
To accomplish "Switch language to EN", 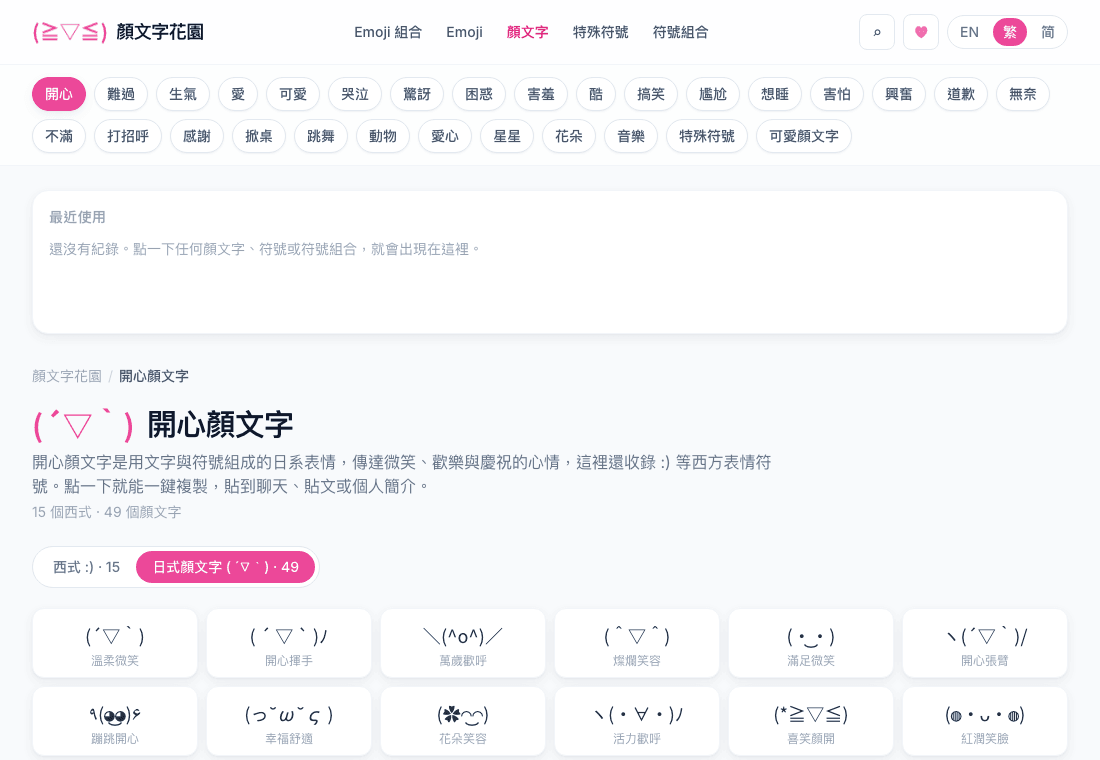I will click(x=969, y=32).
